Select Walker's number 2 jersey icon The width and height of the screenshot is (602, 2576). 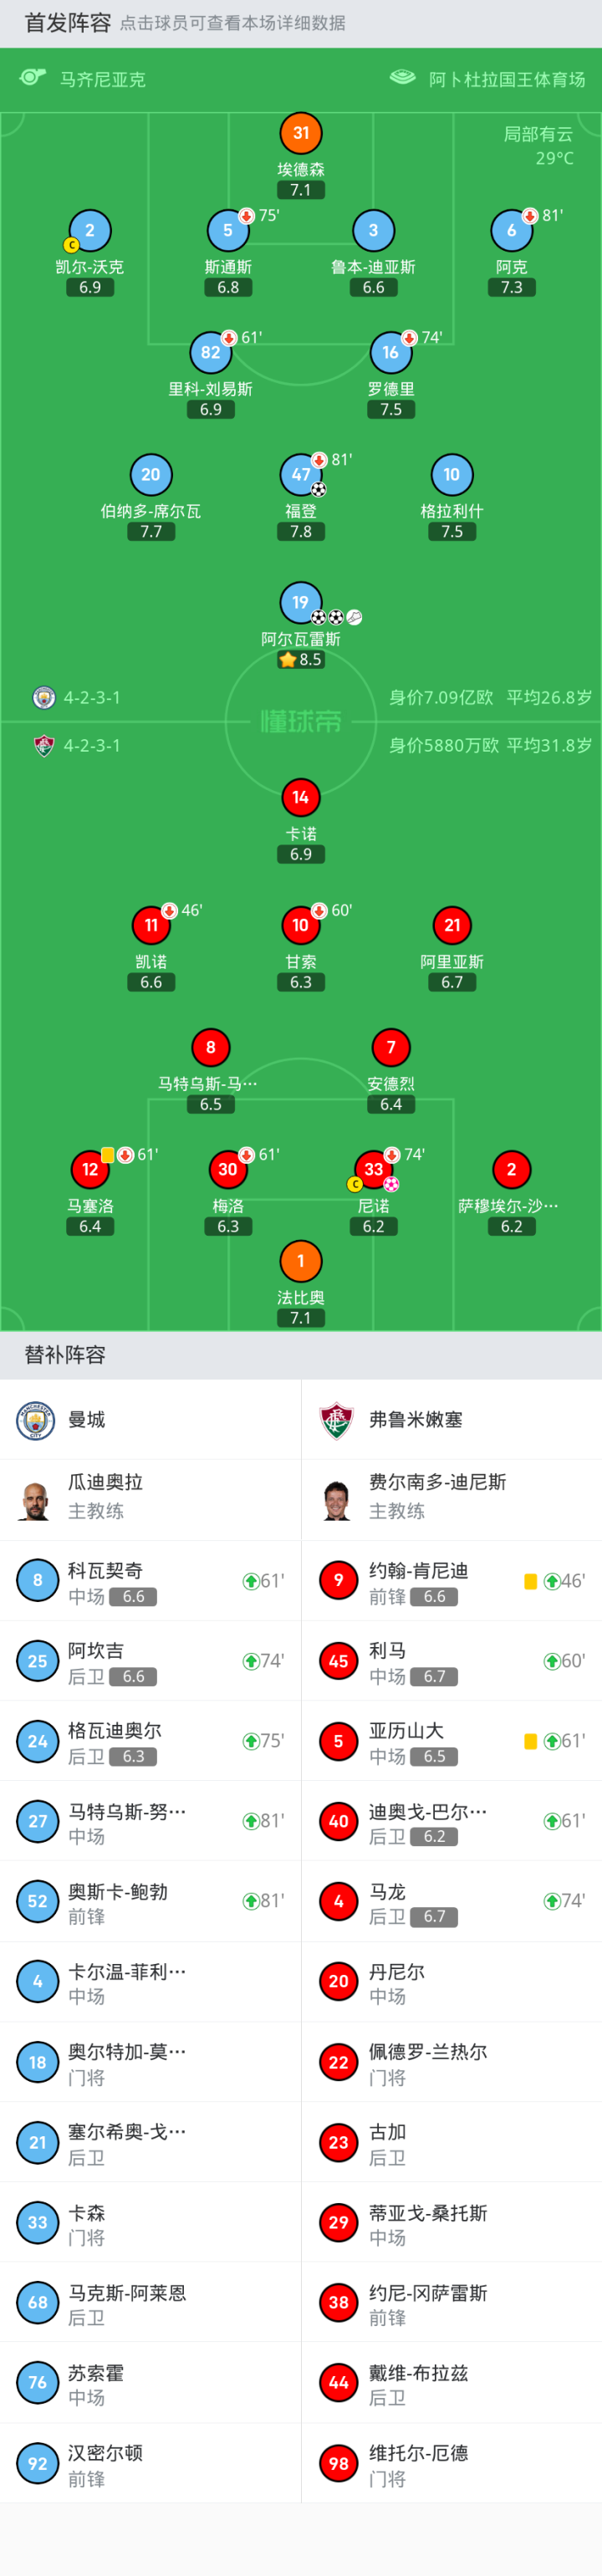coord(90,230)
